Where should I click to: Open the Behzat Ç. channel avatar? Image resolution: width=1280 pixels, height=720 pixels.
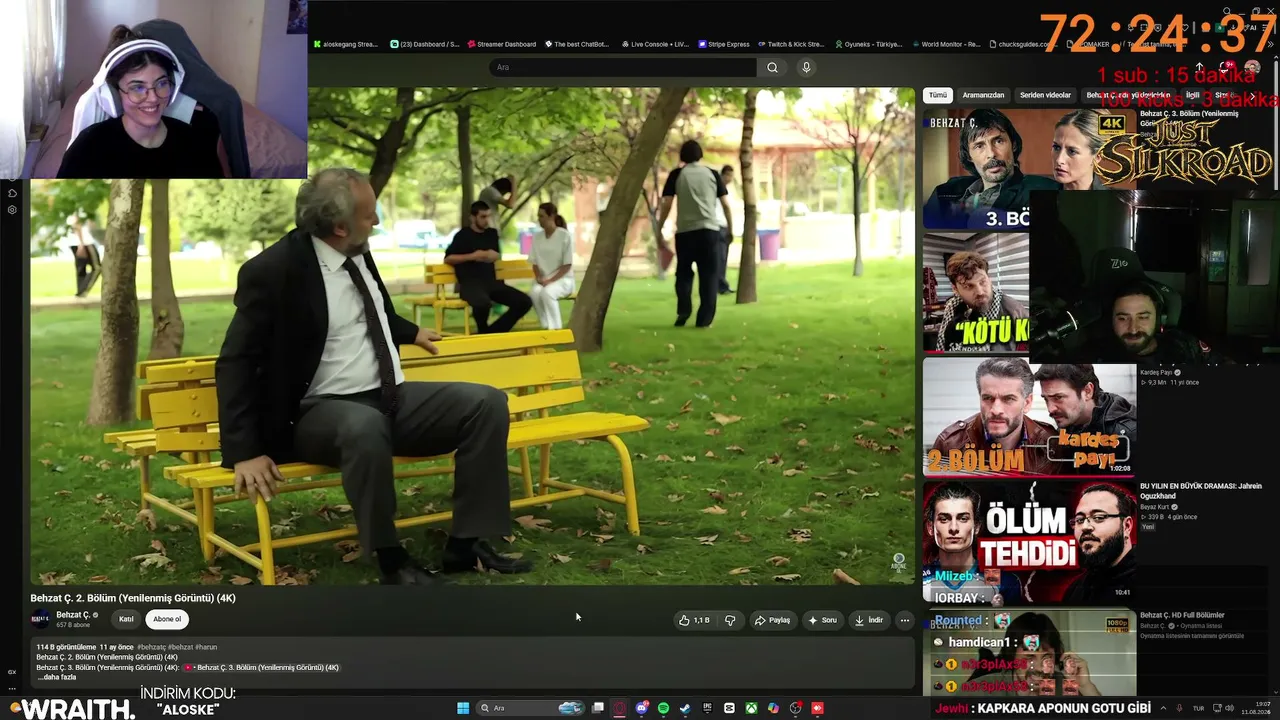(x=41, y=619)
